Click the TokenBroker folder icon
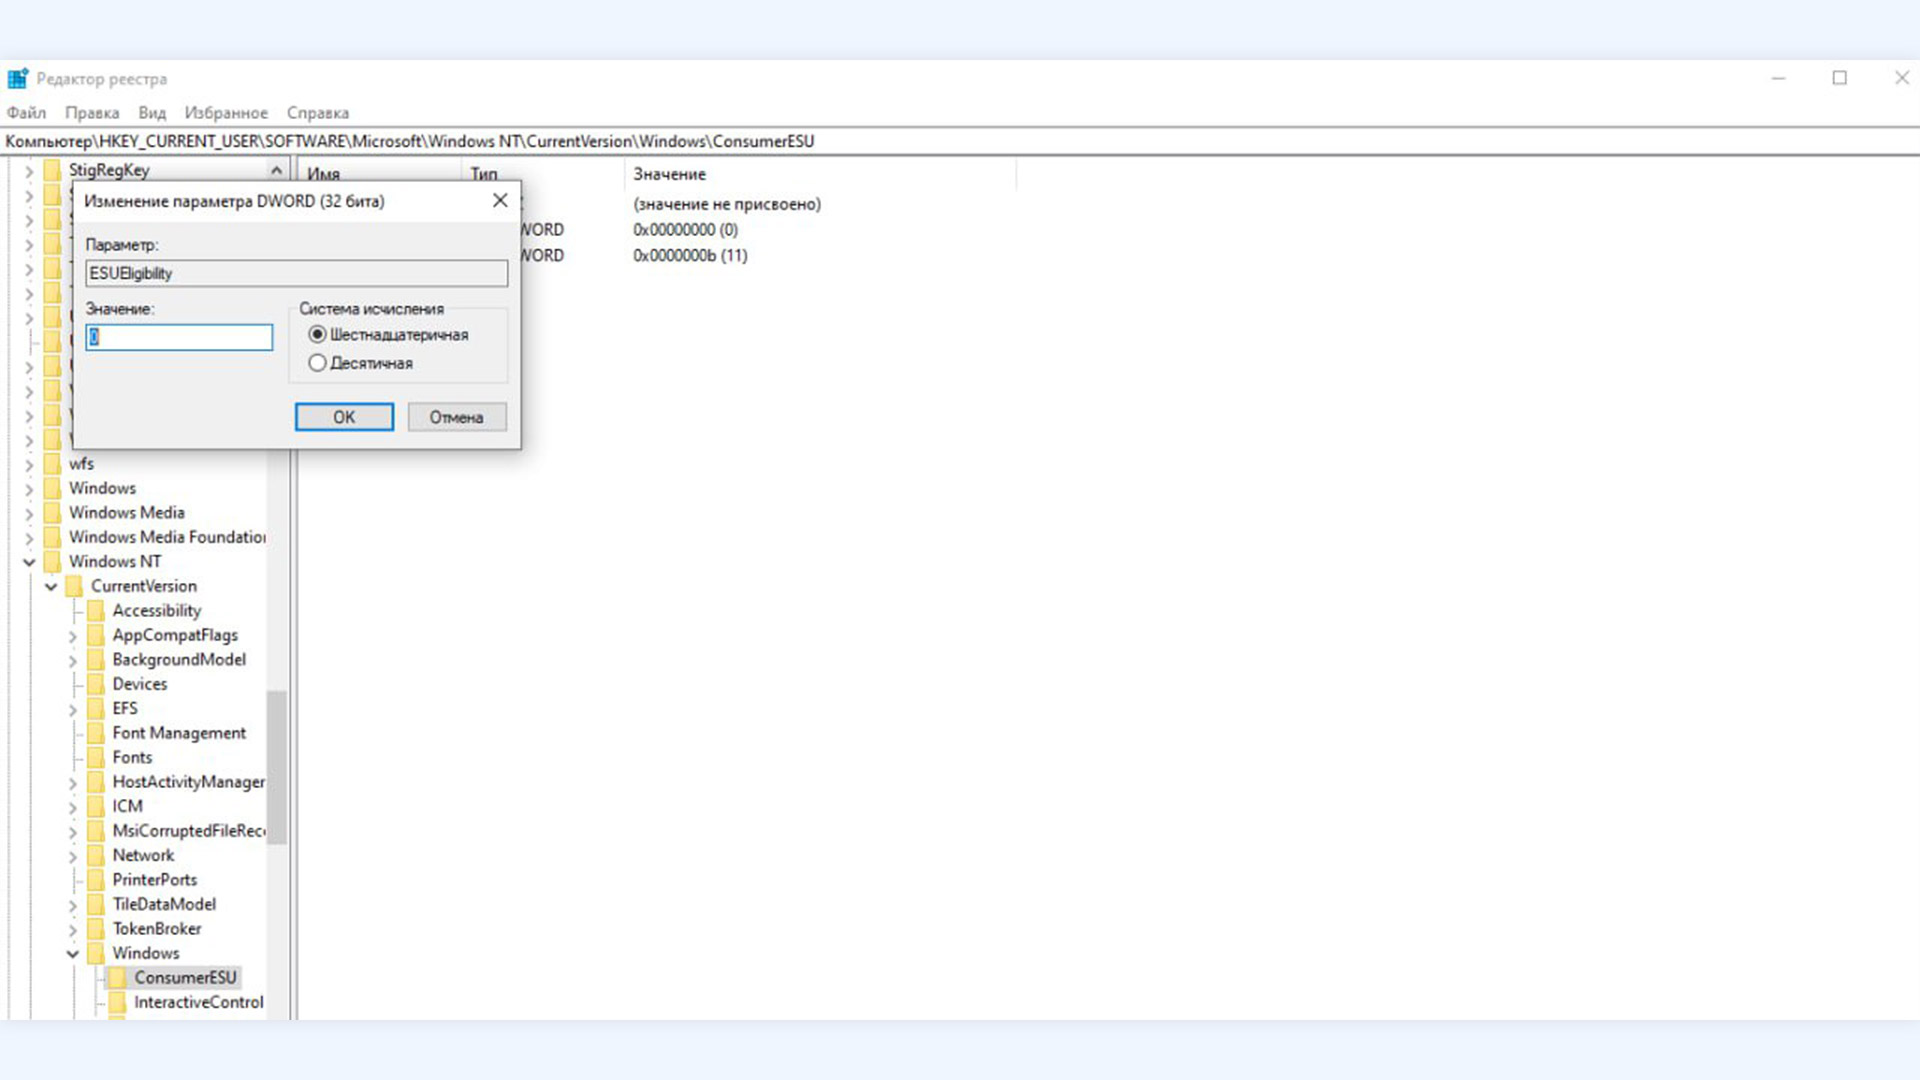 96,929
